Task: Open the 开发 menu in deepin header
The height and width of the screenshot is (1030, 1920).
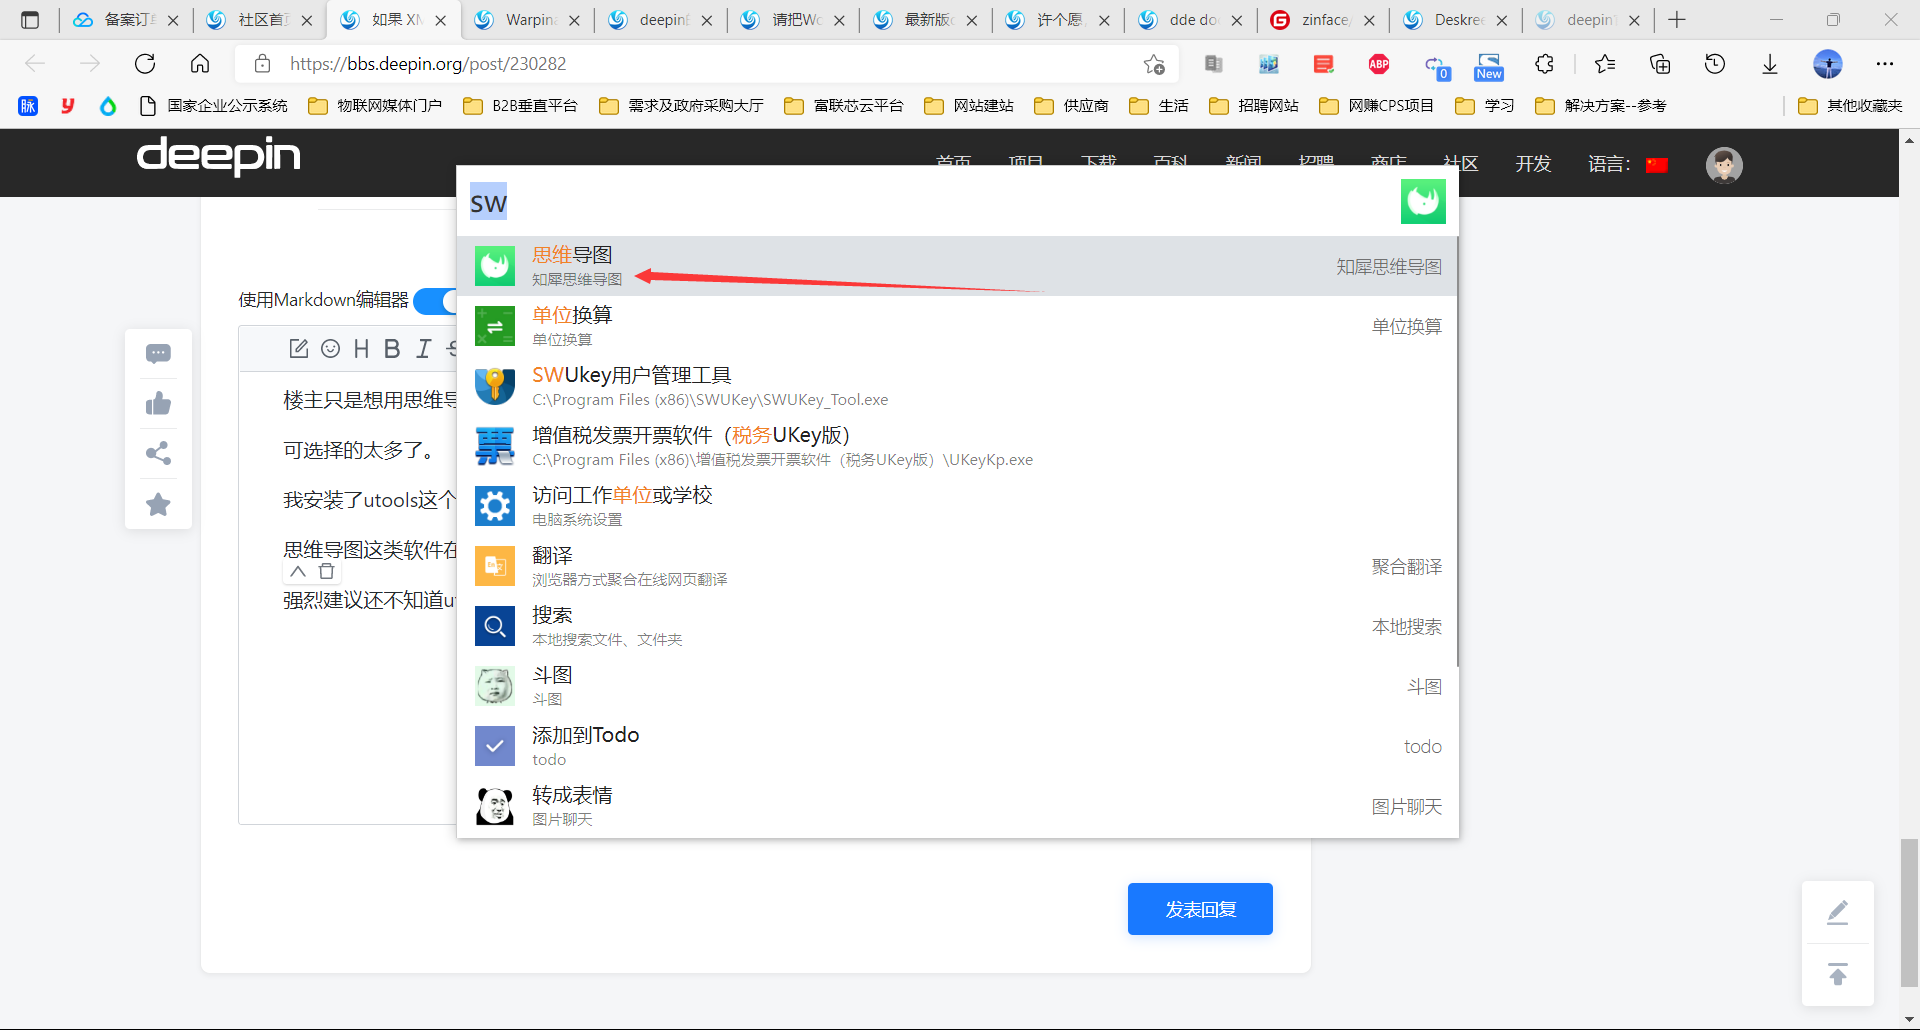Action: 1533,164
